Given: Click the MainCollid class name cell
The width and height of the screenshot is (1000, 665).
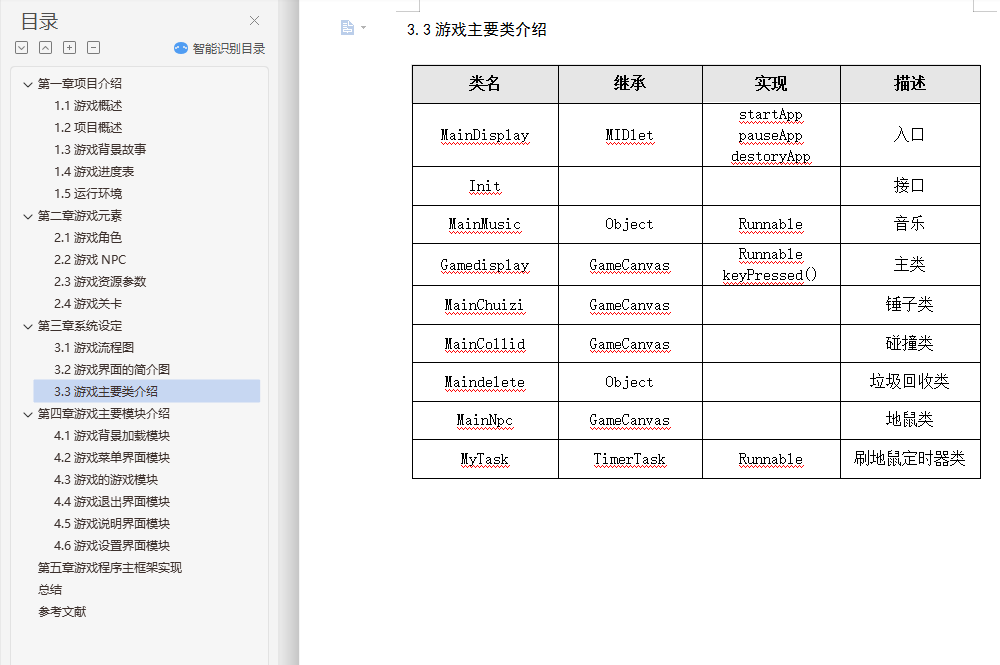Looking at the screenshot, I should 485,344.
